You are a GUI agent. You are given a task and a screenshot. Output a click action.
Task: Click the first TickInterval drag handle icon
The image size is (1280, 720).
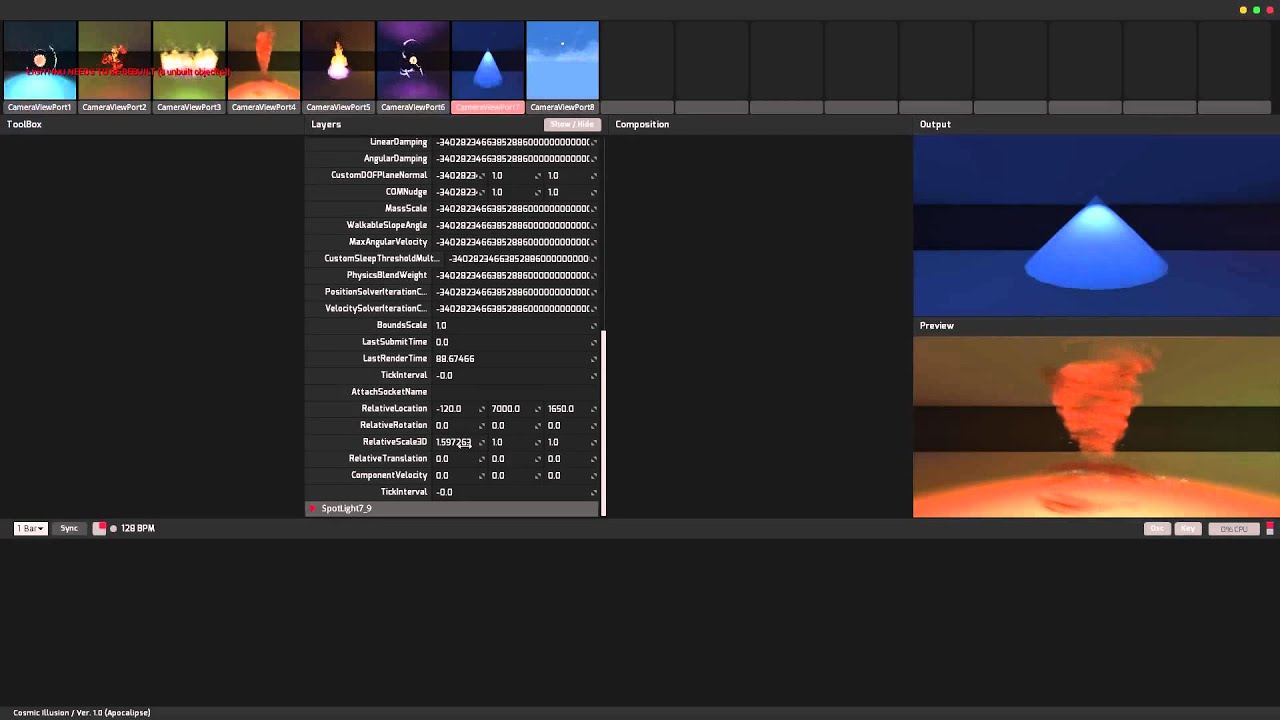[x=594, y=376]
